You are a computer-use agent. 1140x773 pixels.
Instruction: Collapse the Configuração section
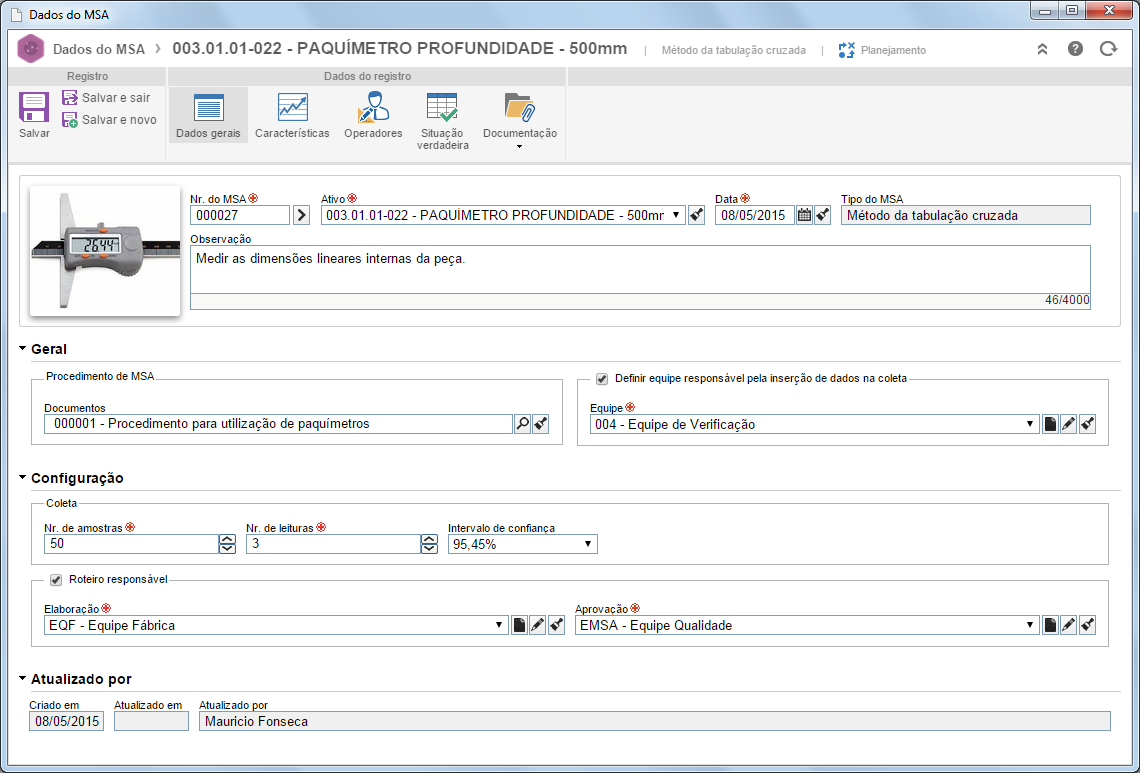(23, 478)
